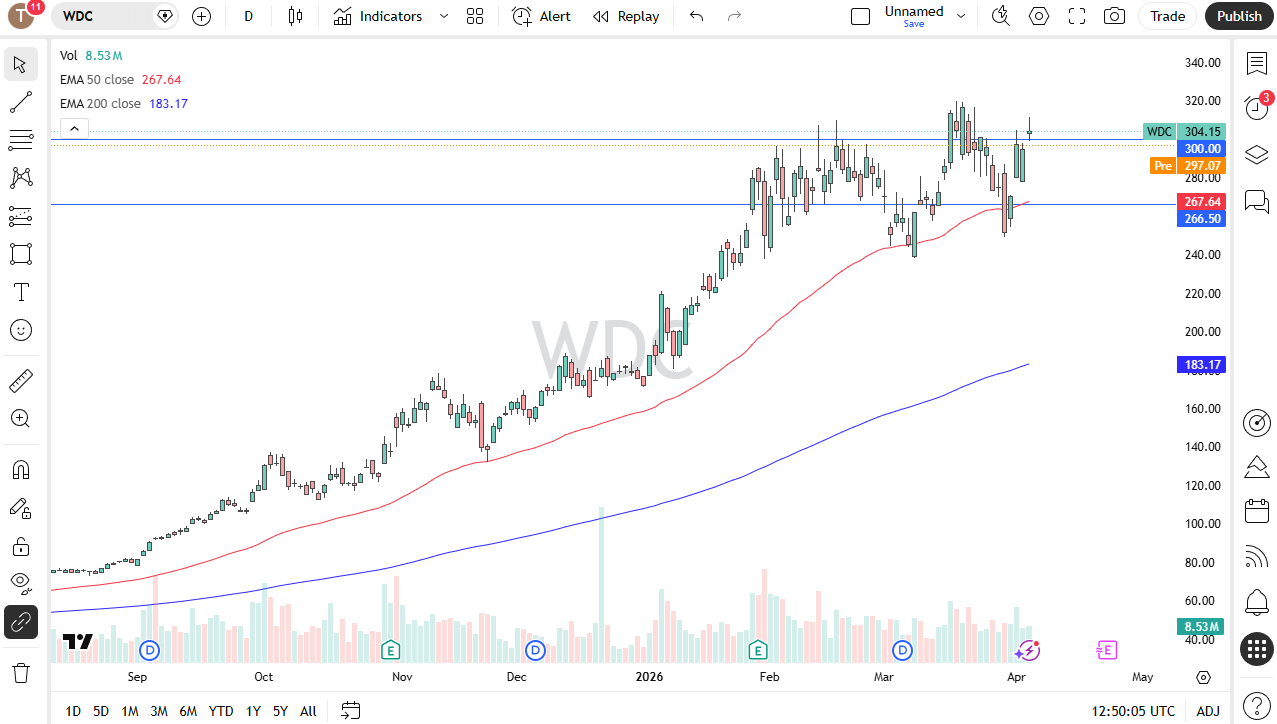The height and width of the screenshot is (724, 1277).
Task: Open the indicator templates grid
Action: (475, 16)
